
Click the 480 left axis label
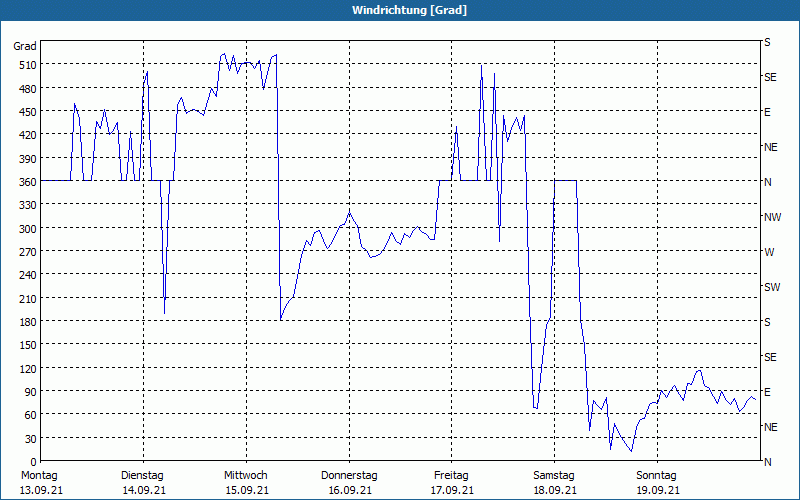(28, 89)
